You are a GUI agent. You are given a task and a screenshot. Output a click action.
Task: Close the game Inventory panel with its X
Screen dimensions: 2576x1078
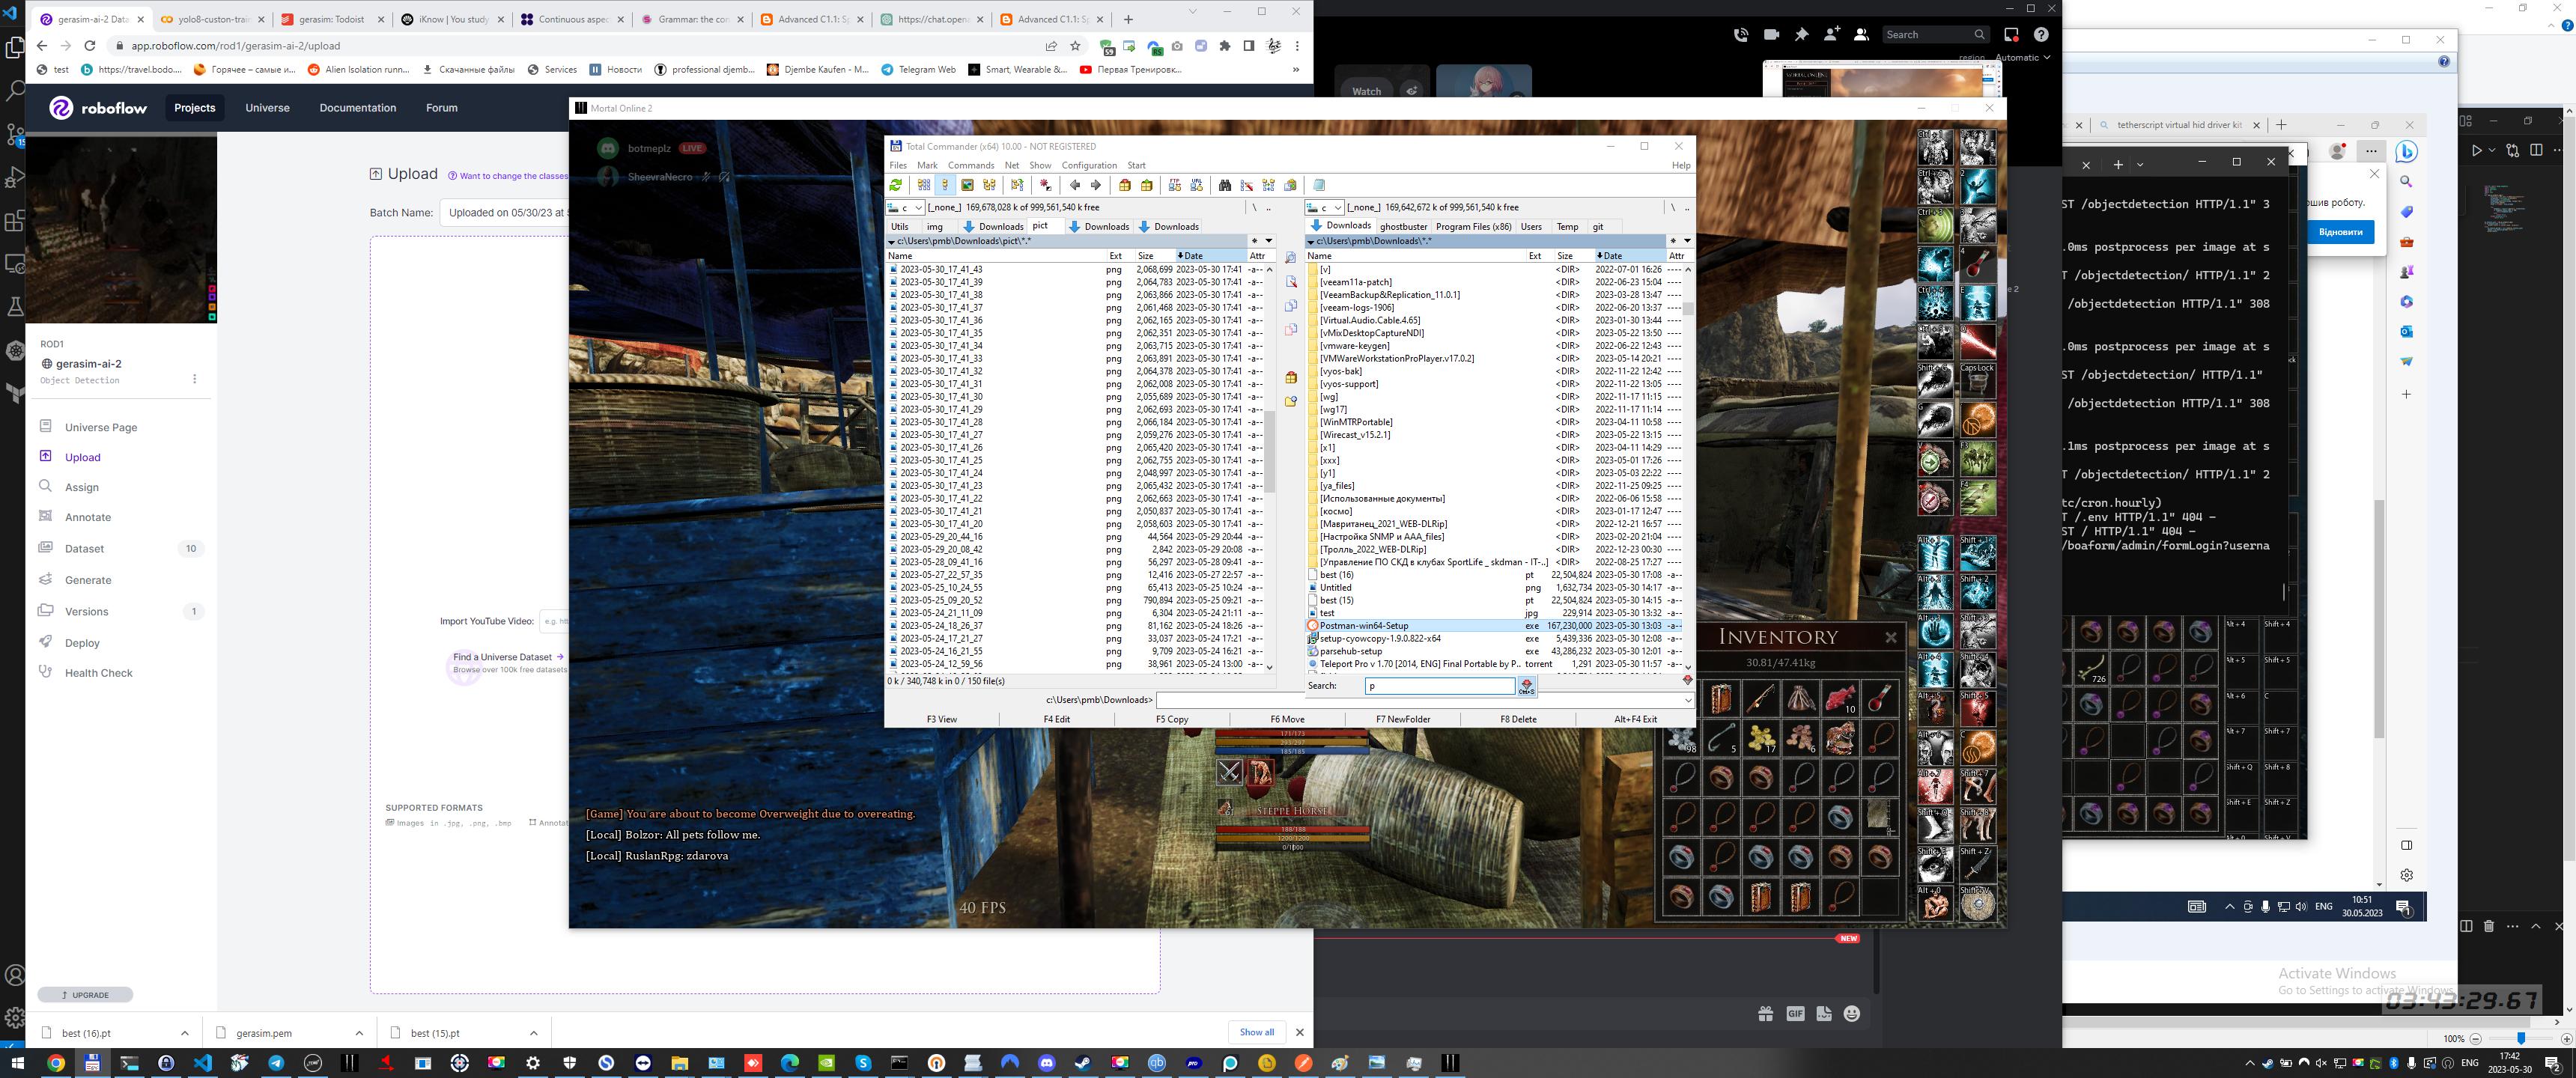pos(1890,637)
